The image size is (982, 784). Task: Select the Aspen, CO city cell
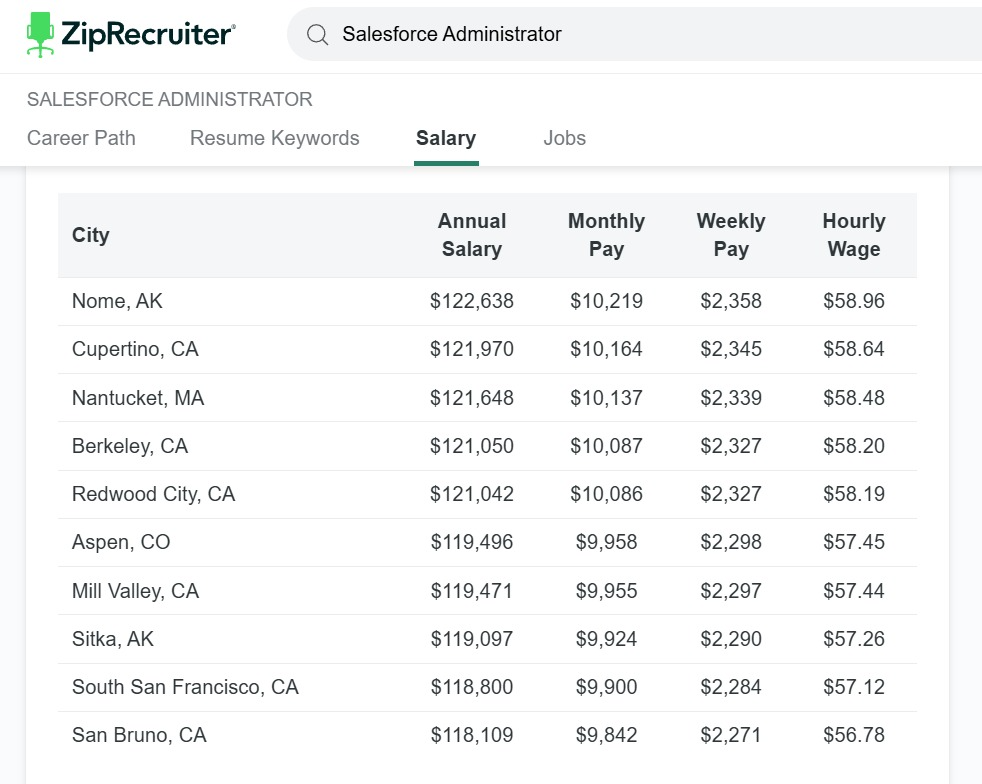[x=121, y=542]
